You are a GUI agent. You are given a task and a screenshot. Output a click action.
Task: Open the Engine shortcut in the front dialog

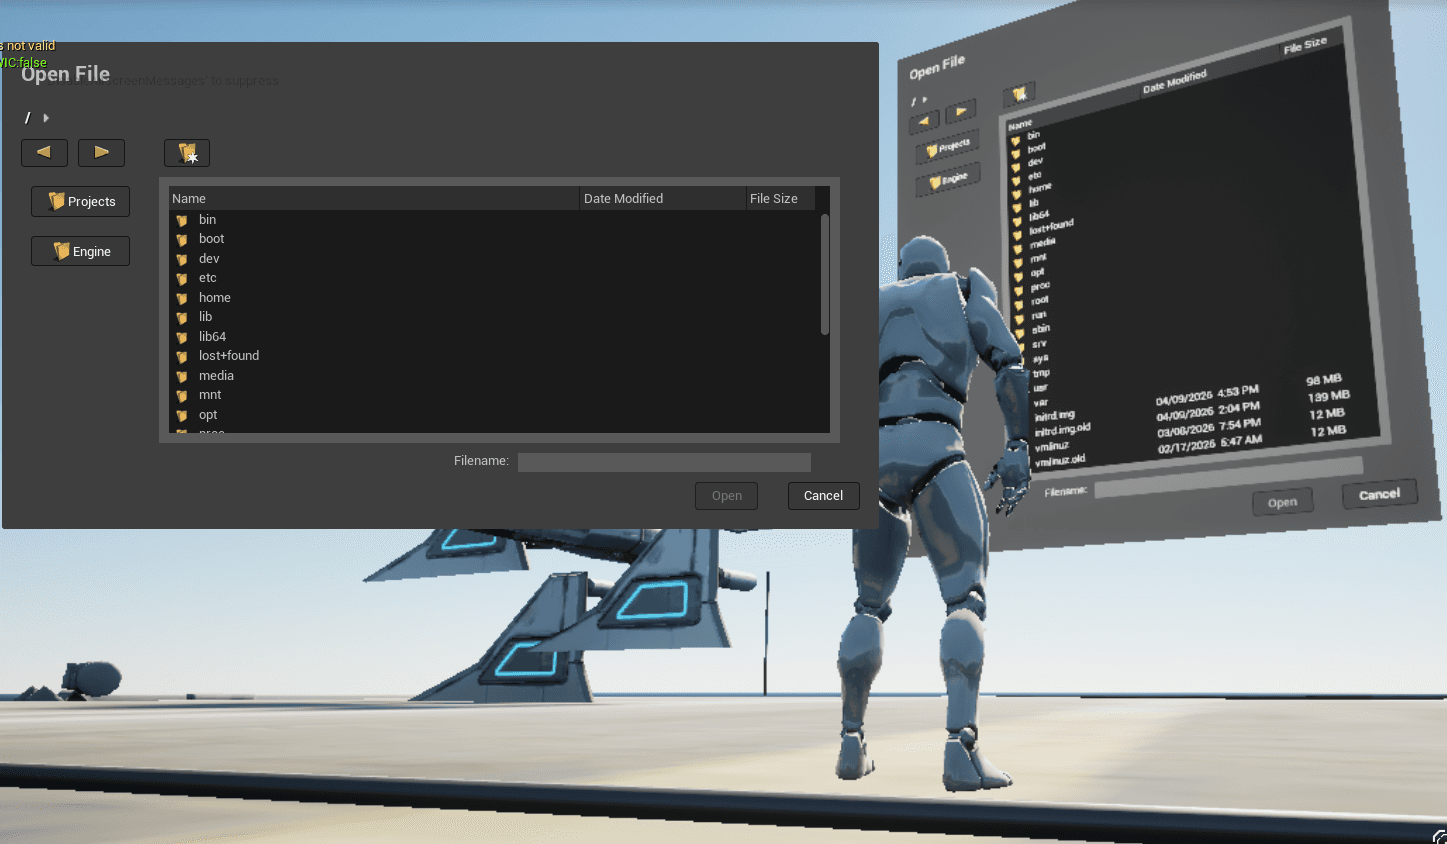click(x=80, y=251)
